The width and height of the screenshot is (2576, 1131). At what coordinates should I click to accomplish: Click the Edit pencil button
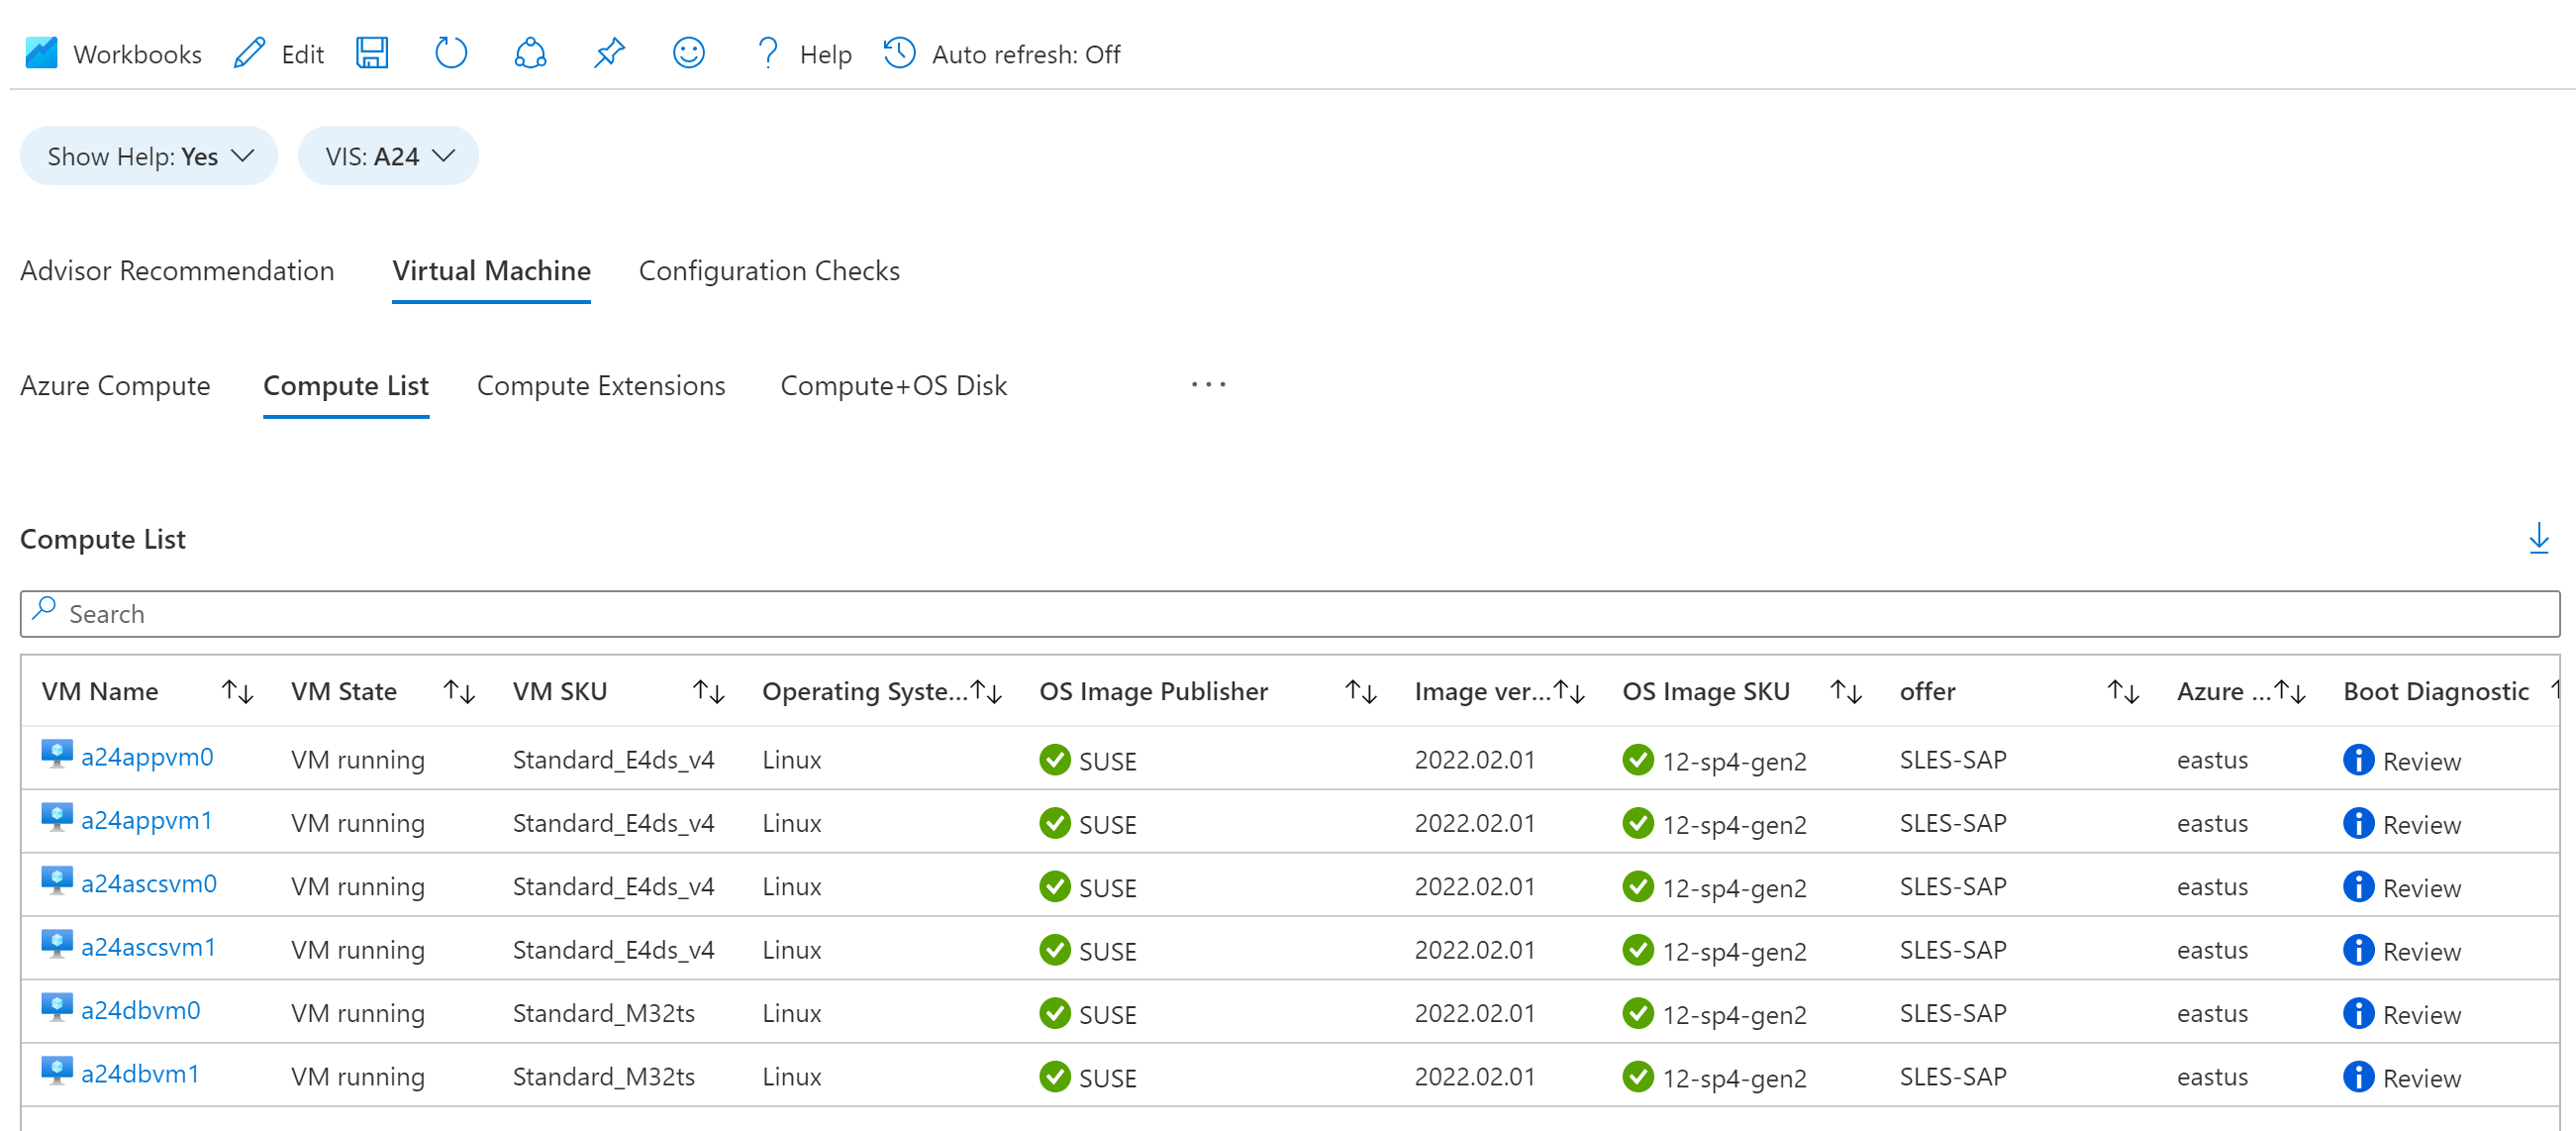tap(279, 53)
